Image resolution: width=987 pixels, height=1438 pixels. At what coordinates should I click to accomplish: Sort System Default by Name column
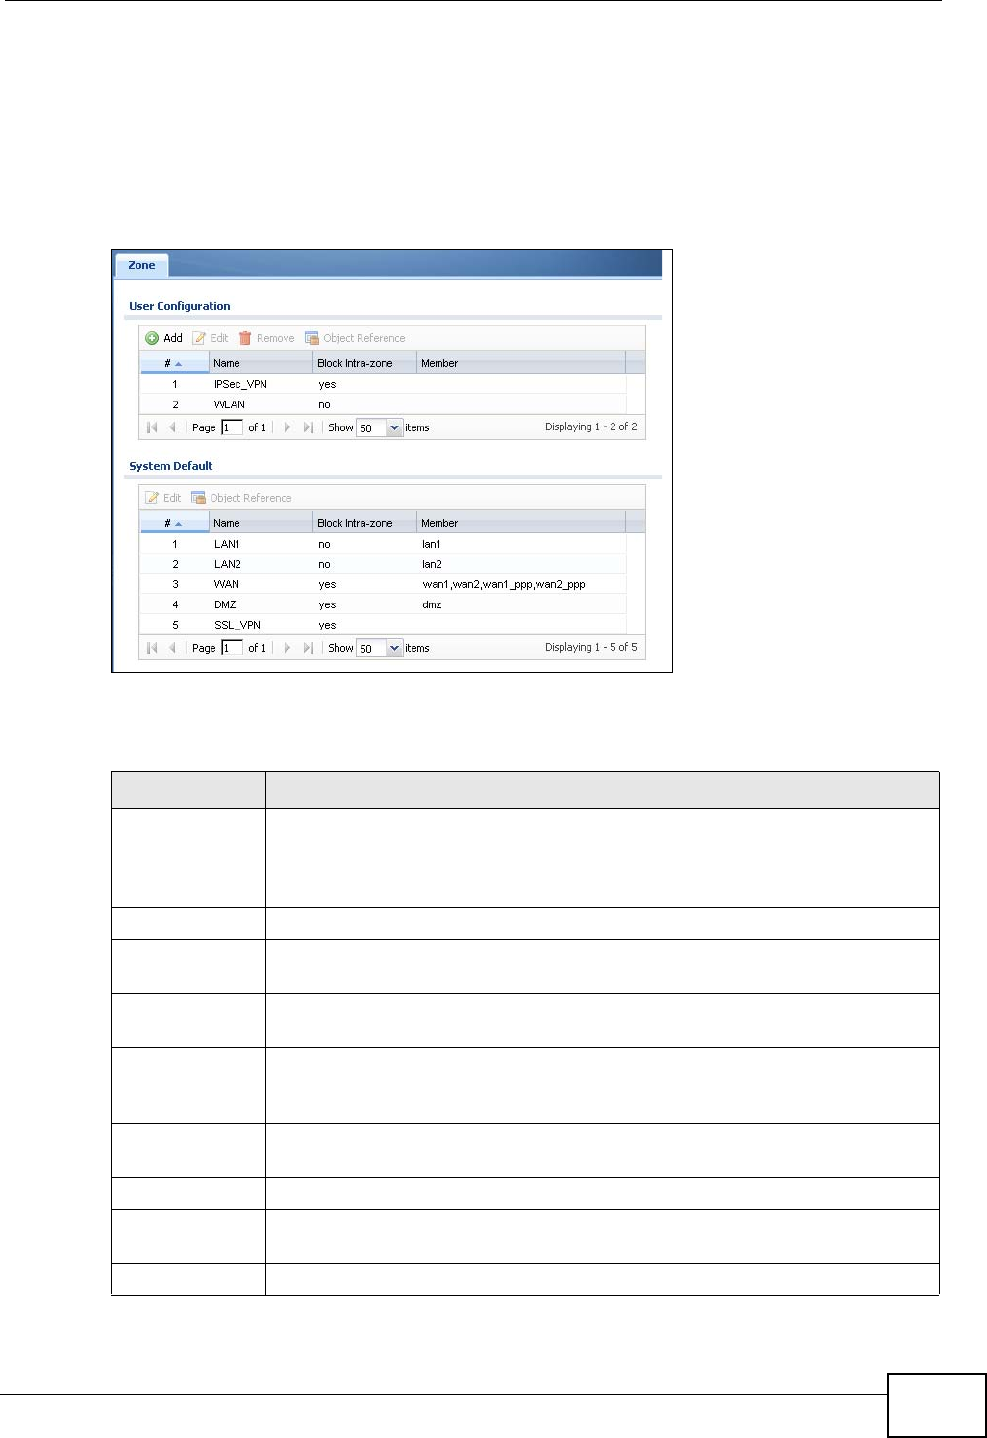pos(261,523)
